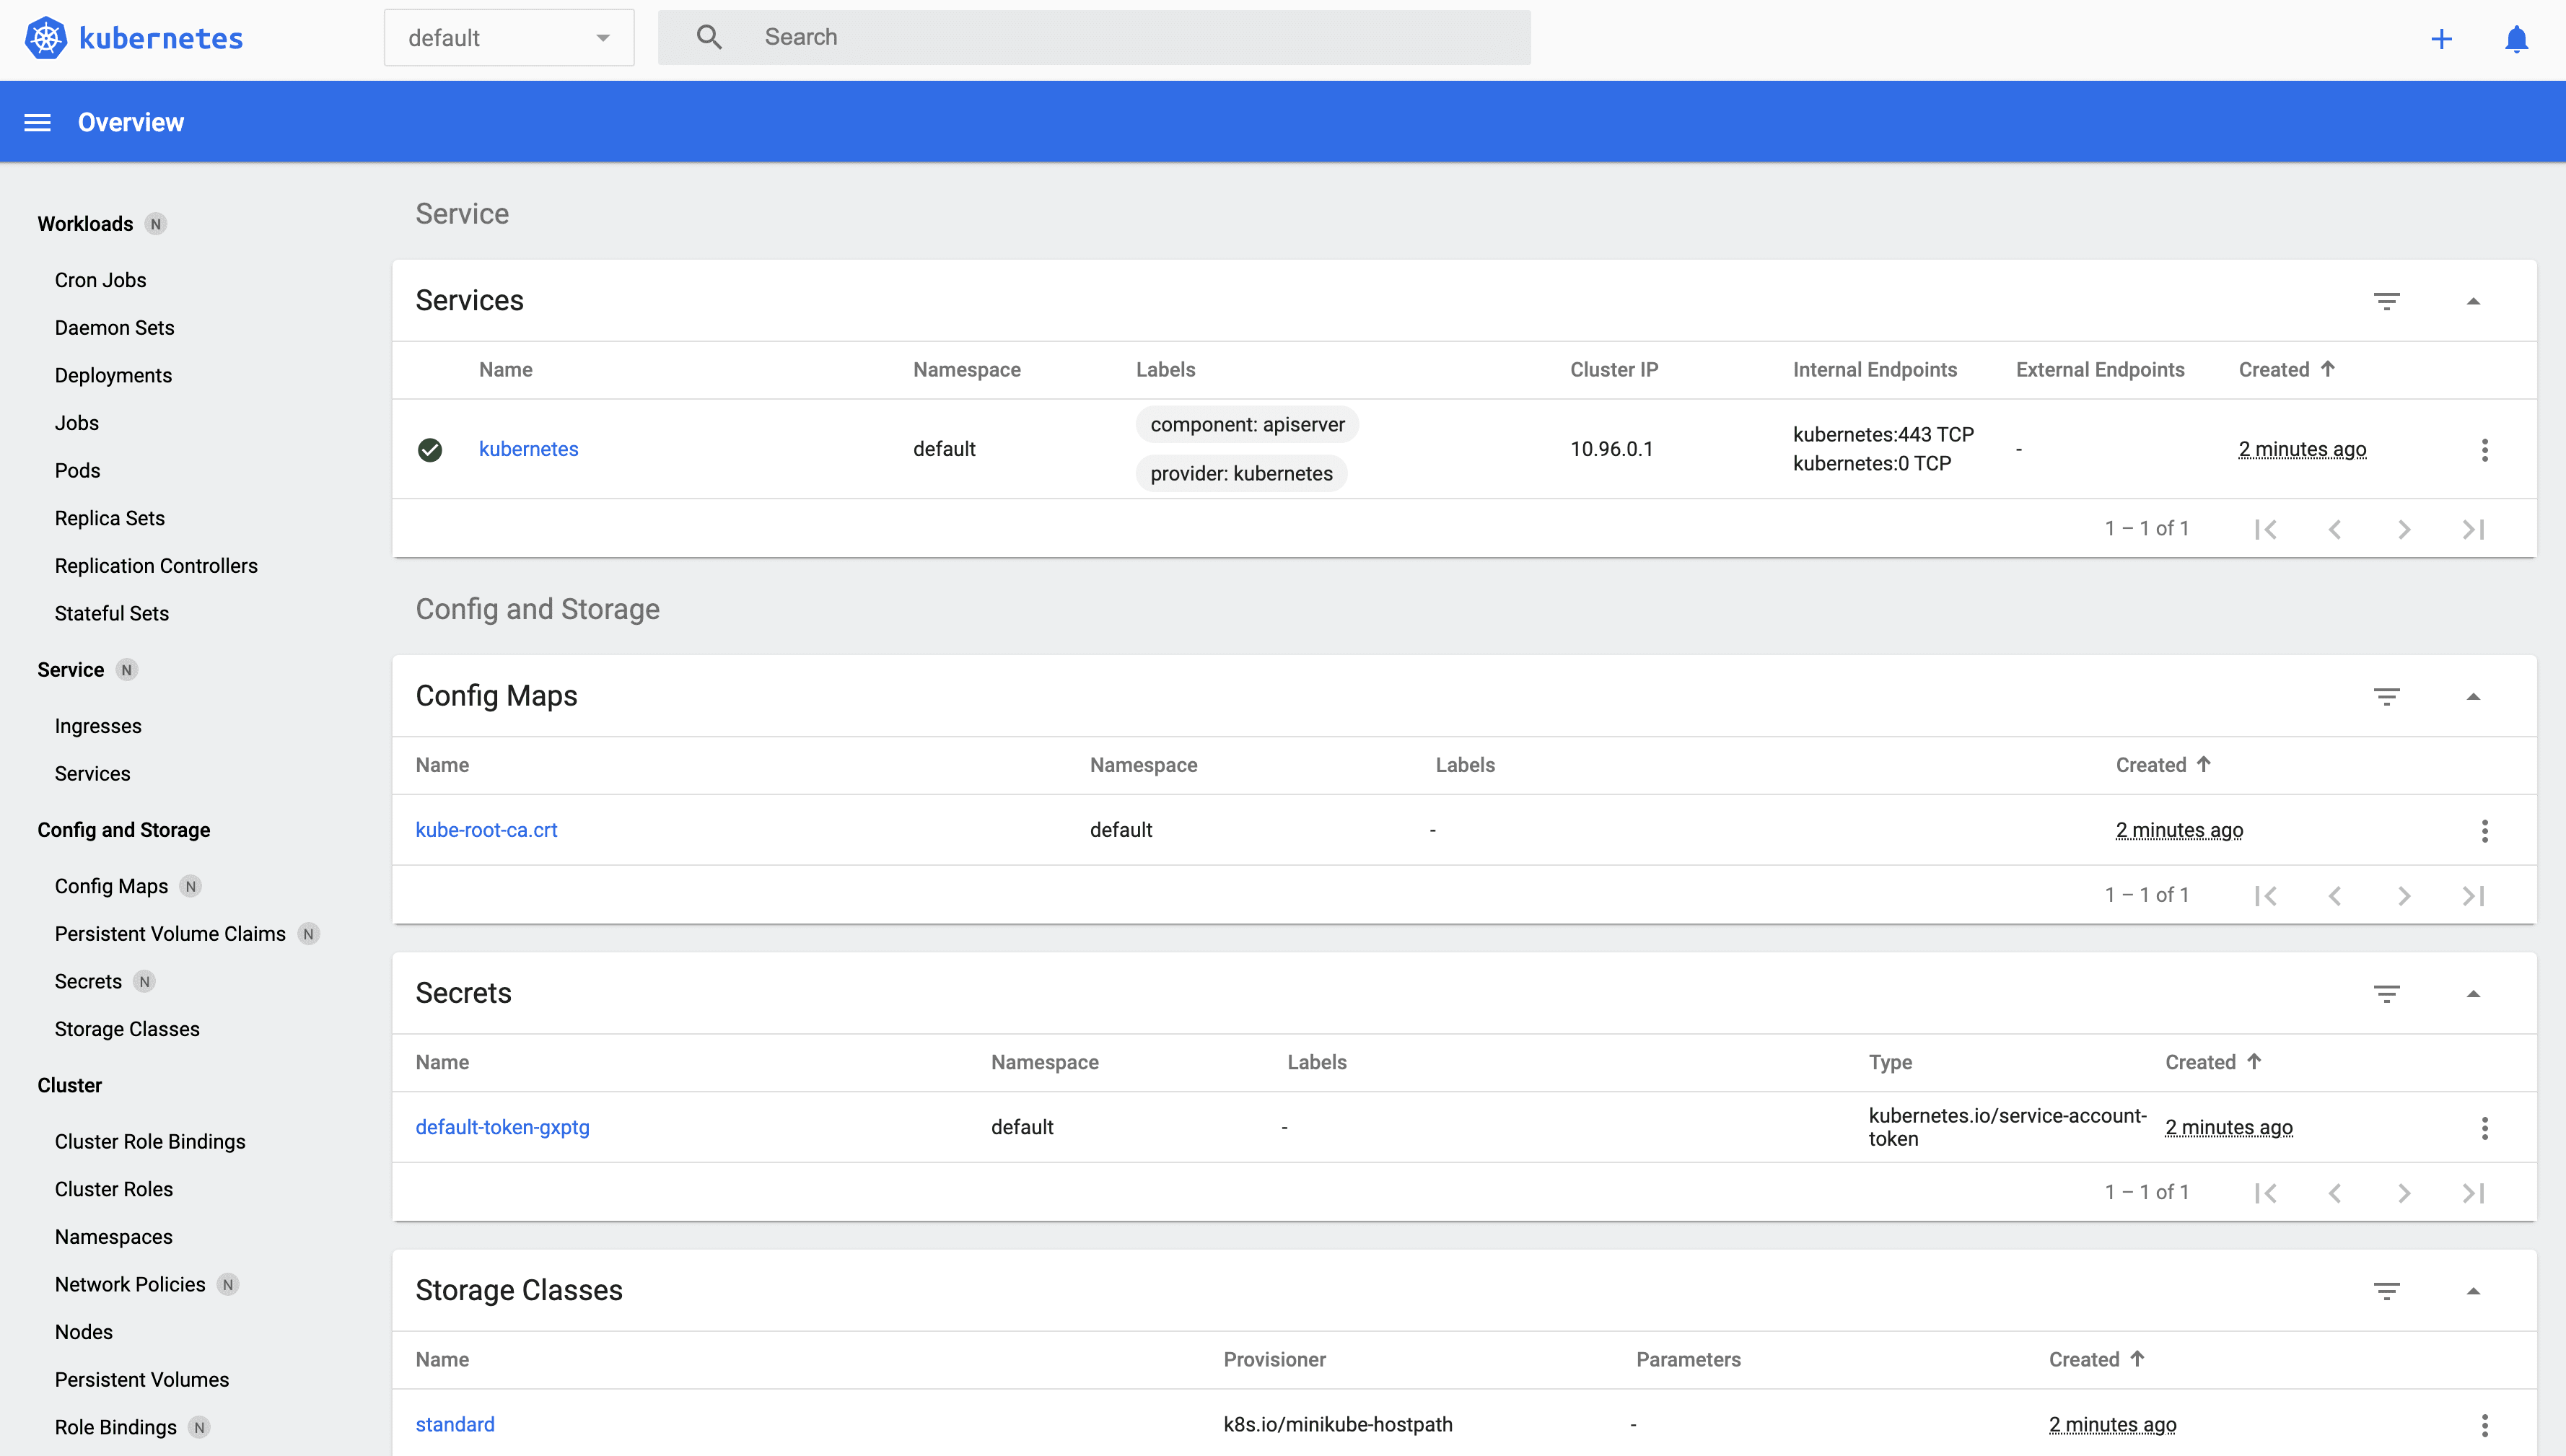Screen dimensions: 2566x1456
Task: Sort Services by Name column header
Action: 505,370
